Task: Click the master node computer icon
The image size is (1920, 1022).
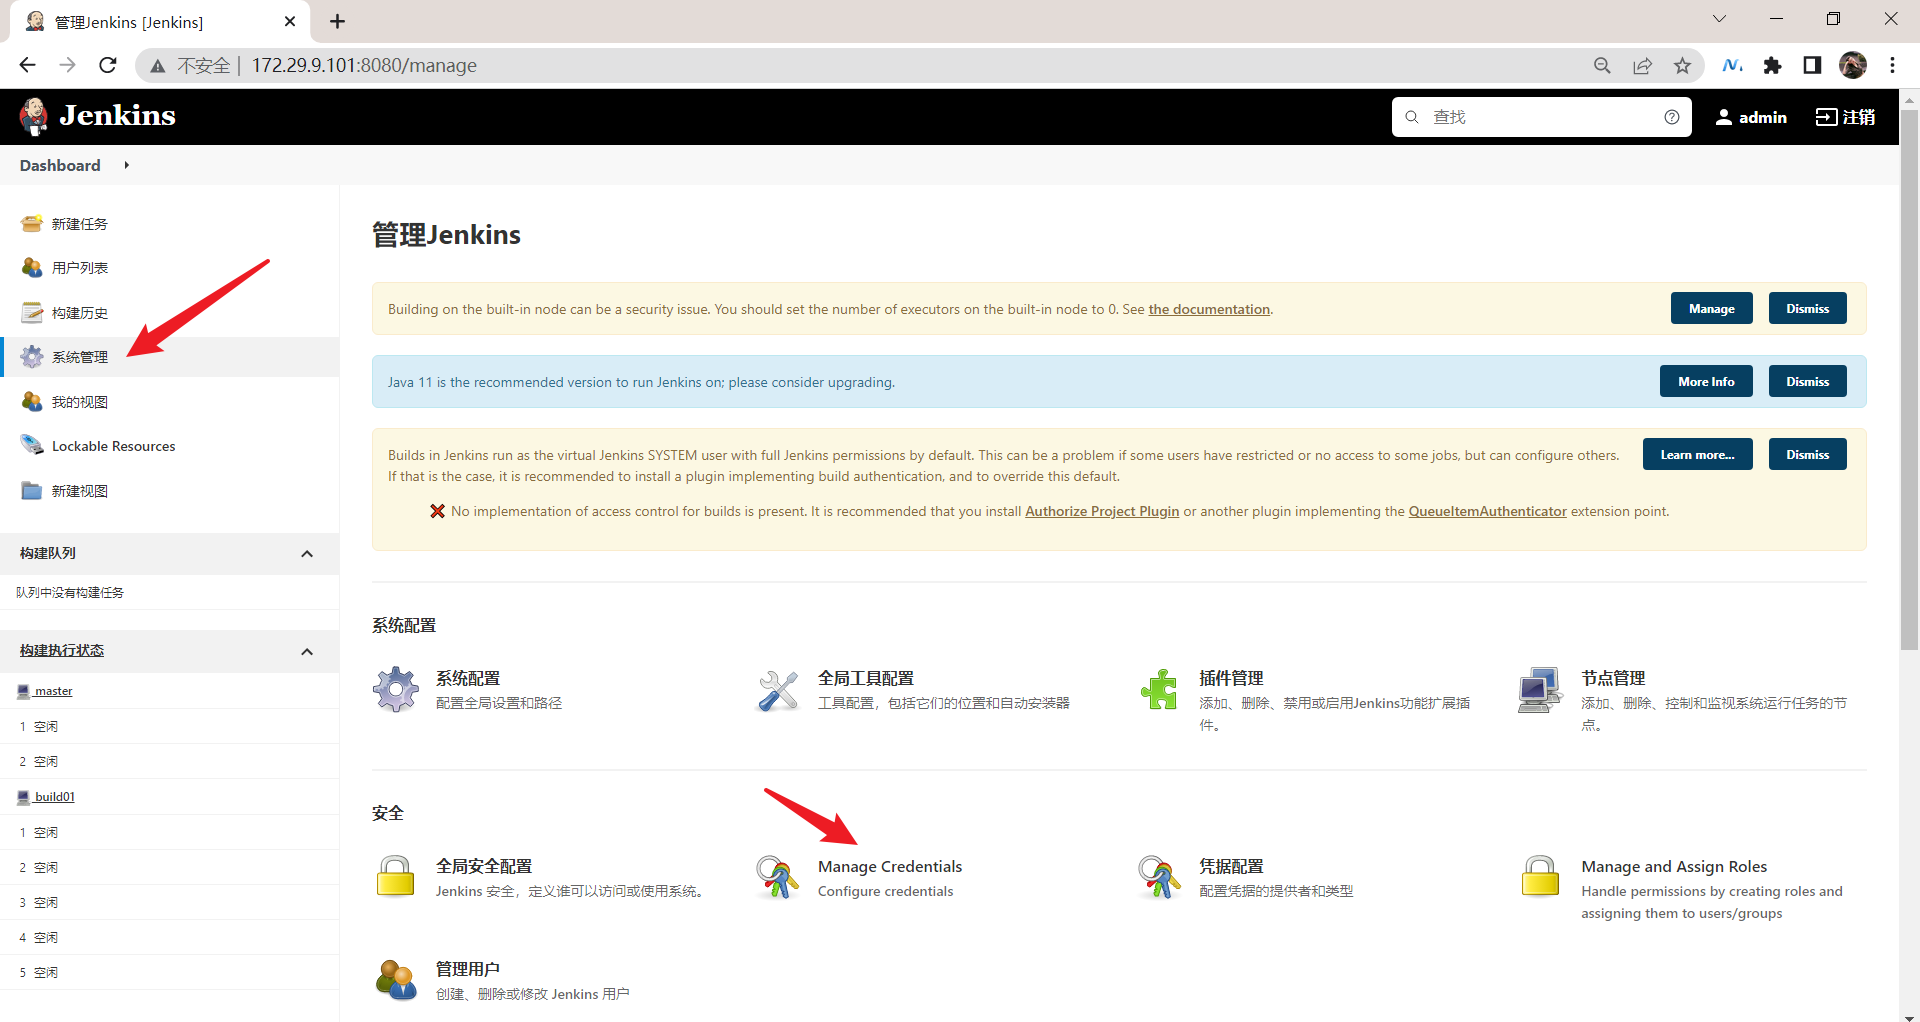Action: coord(24,691)
